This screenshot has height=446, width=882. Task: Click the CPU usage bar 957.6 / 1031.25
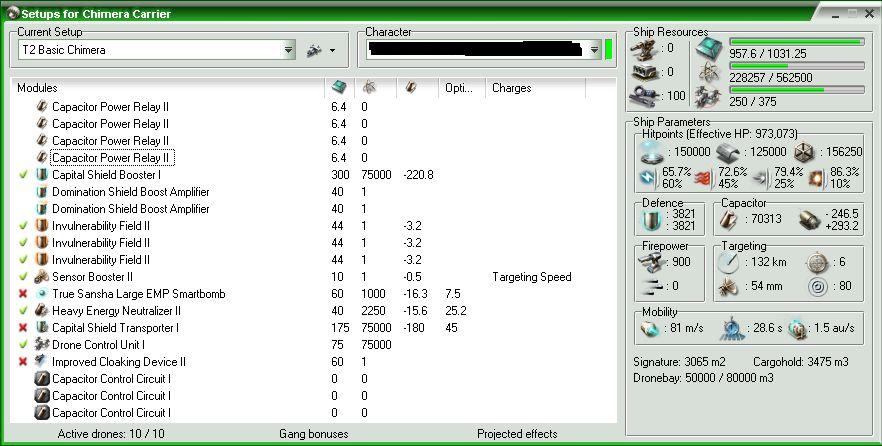tap(796, 42)
